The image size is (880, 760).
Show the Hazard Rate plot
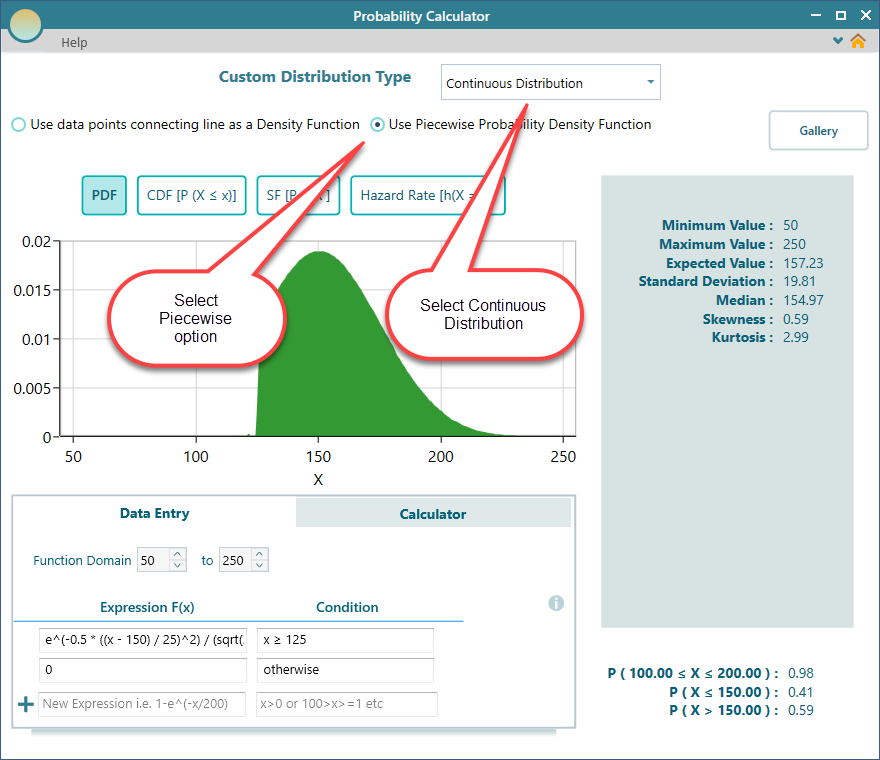(x=427, y=195)
